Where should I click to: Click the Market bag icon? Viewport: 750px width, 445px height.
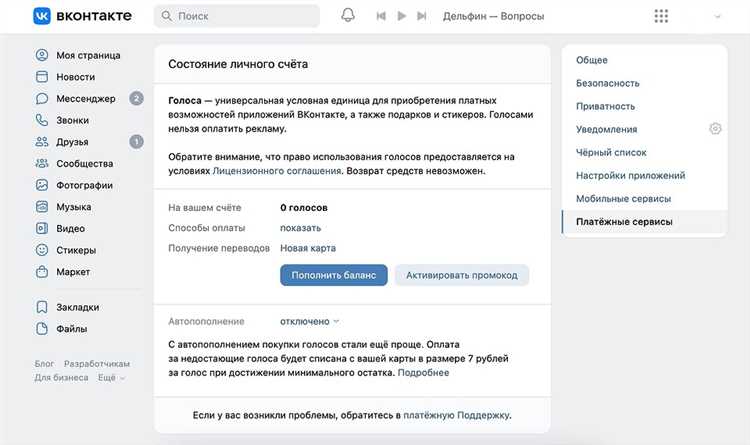click(x=42, y=271)
